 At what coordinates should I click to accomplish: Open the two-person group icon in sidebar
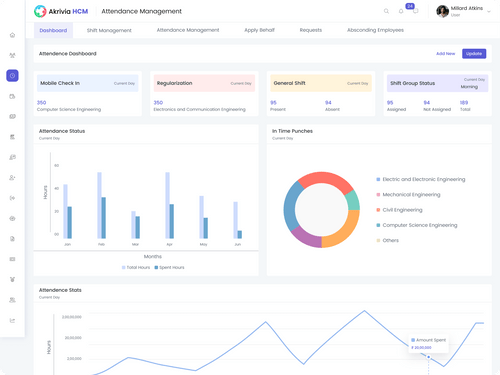click(12, 300)
